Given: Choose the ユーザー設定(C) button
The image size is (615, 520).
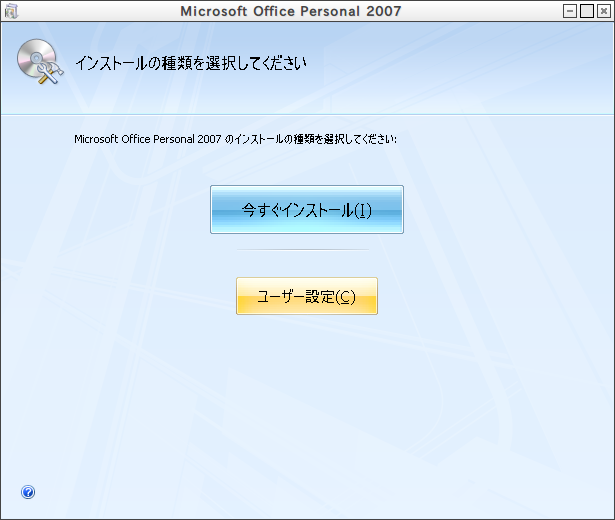Looking at the screenshot, I should (x=307, y=296).
